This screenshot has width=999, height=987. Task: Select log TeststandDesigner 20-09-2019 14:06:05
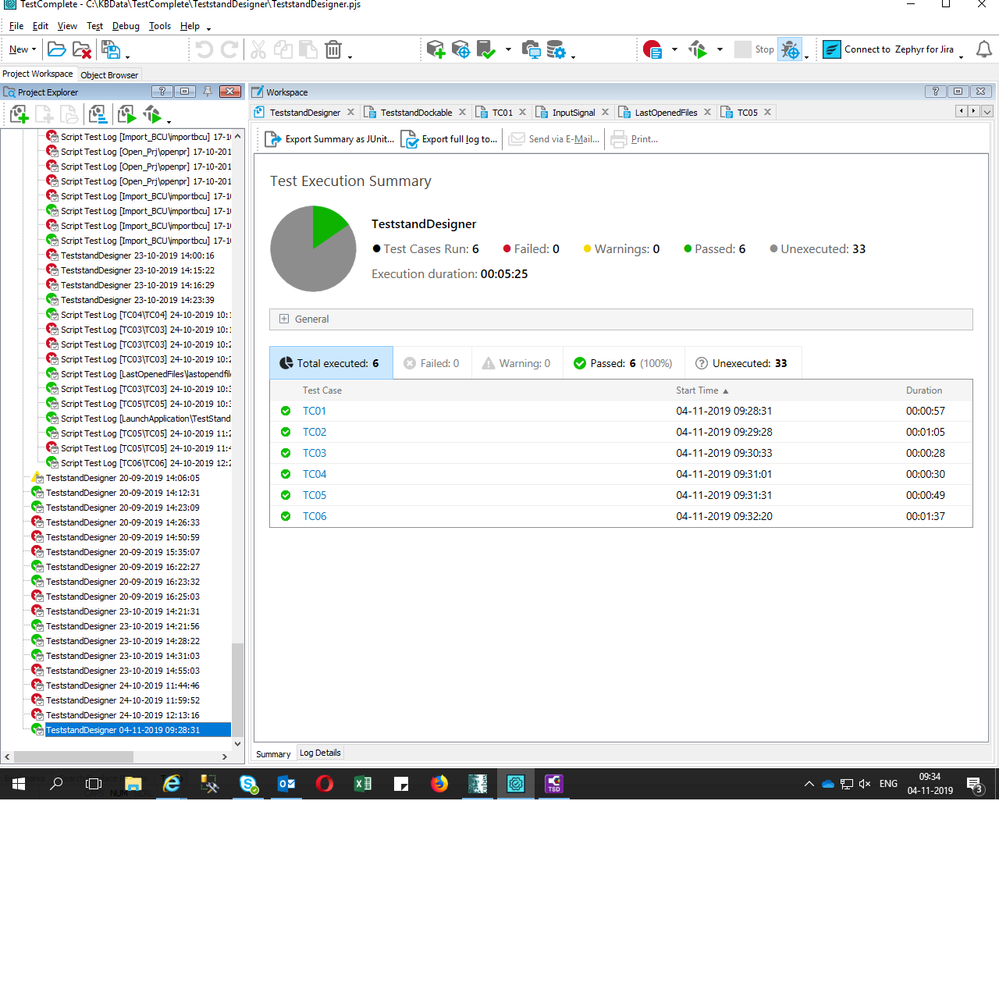pyautogui.click(x=122, y=478)
